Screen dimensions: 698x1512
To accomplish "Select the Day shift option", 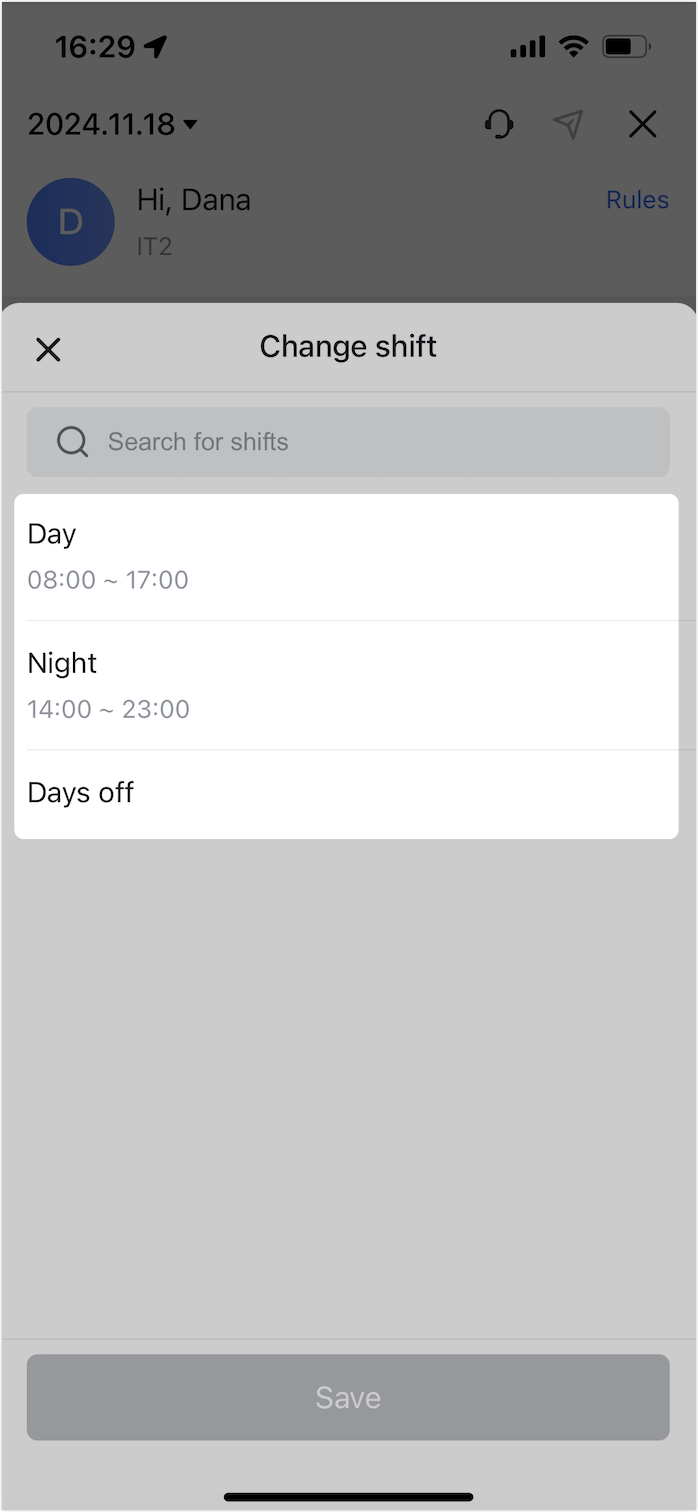I will 348,555.
